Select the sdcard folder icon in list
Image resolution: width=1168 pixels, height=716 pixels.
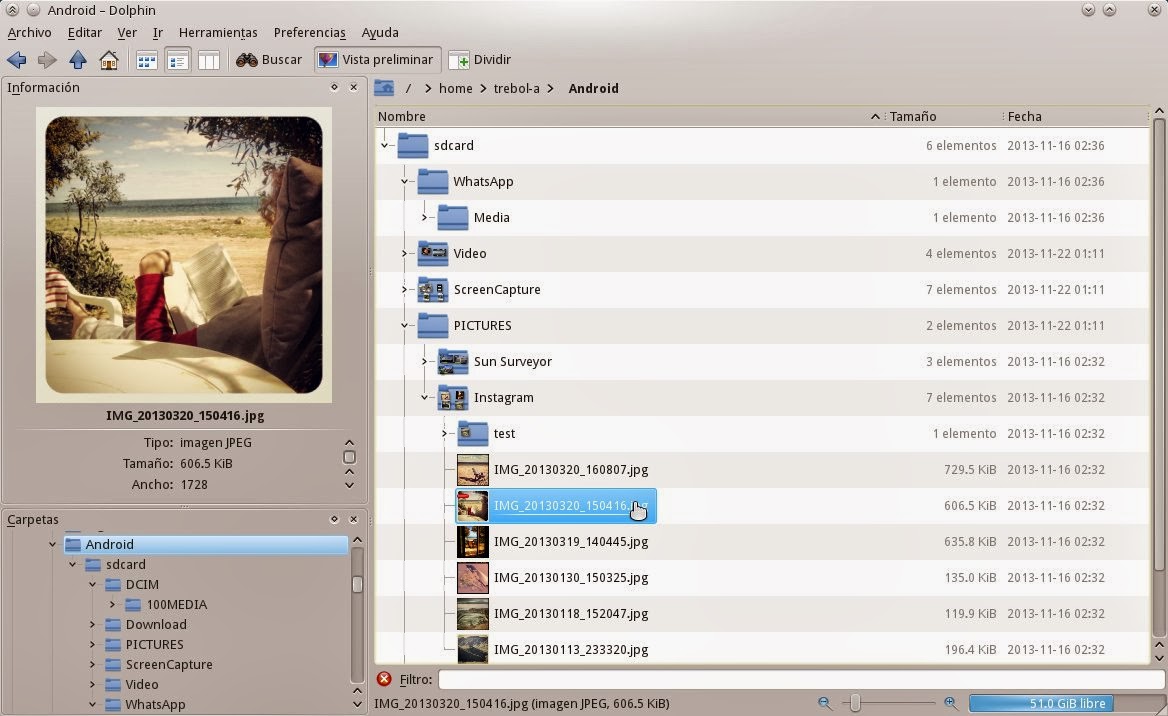point(413,145)
